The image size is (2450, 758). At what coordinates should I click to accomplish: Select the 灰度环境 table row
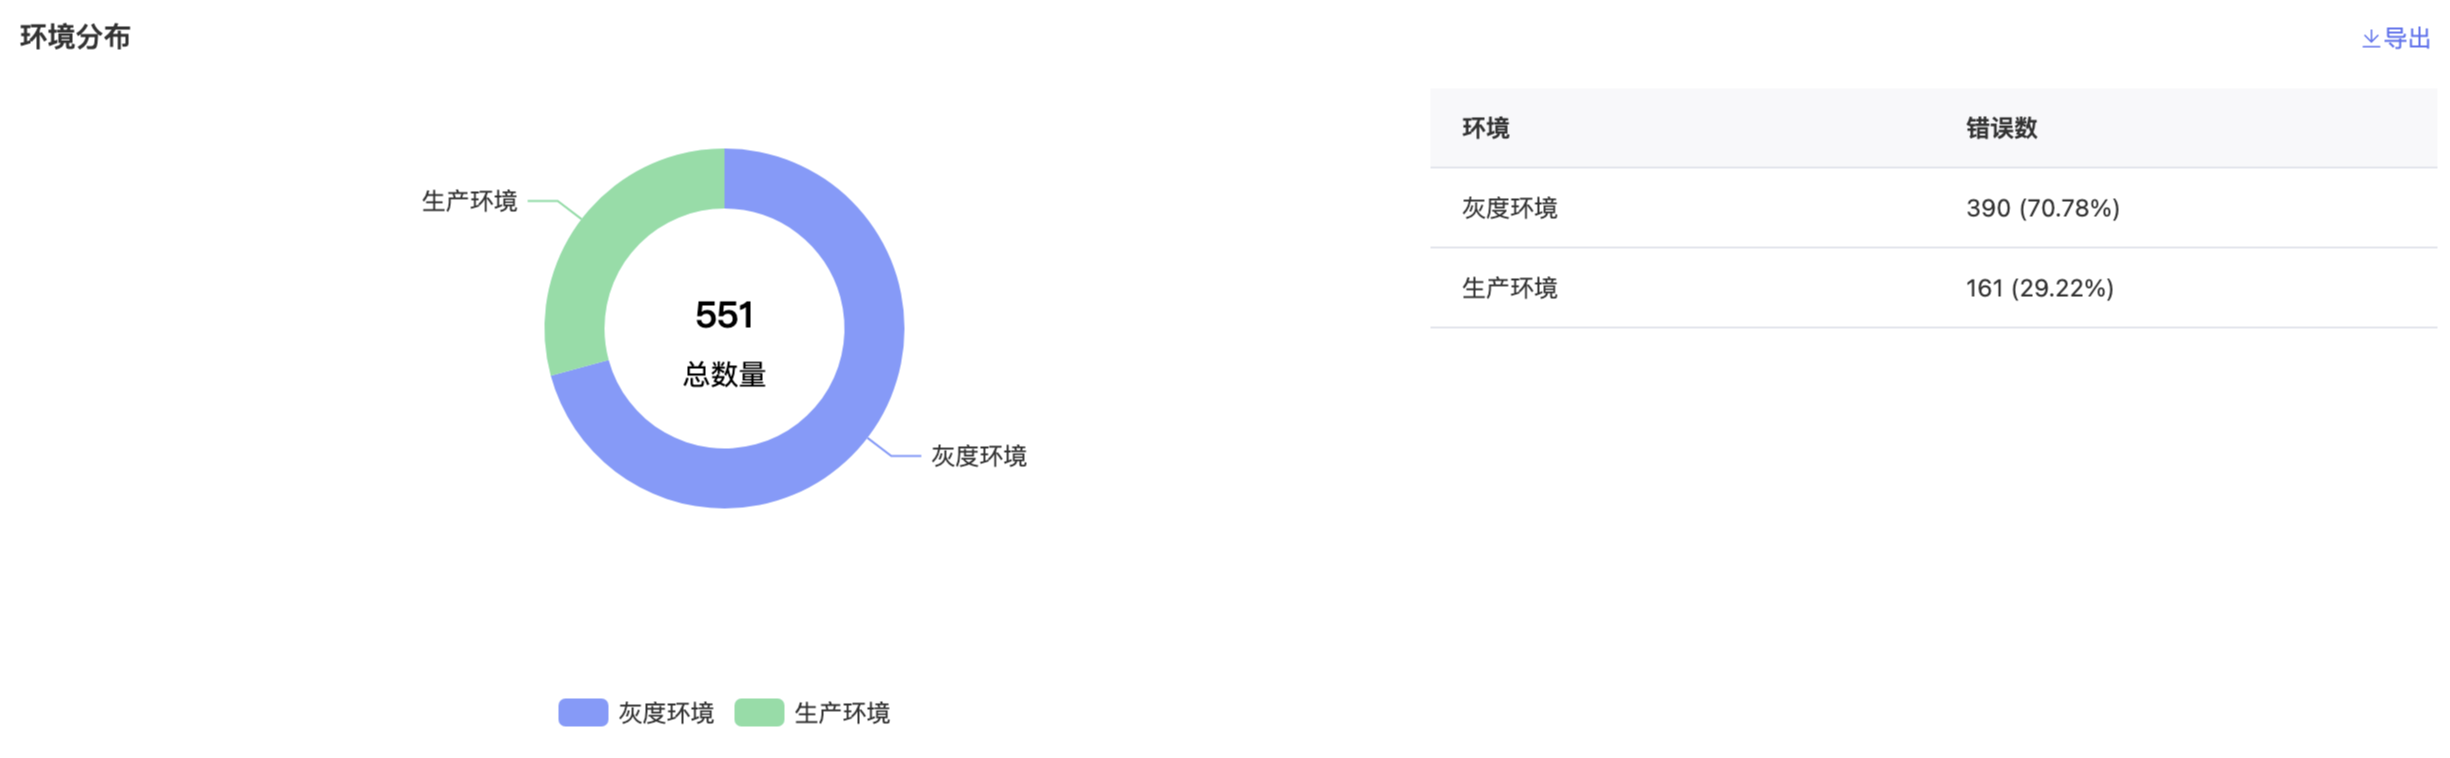[1933, 208]
